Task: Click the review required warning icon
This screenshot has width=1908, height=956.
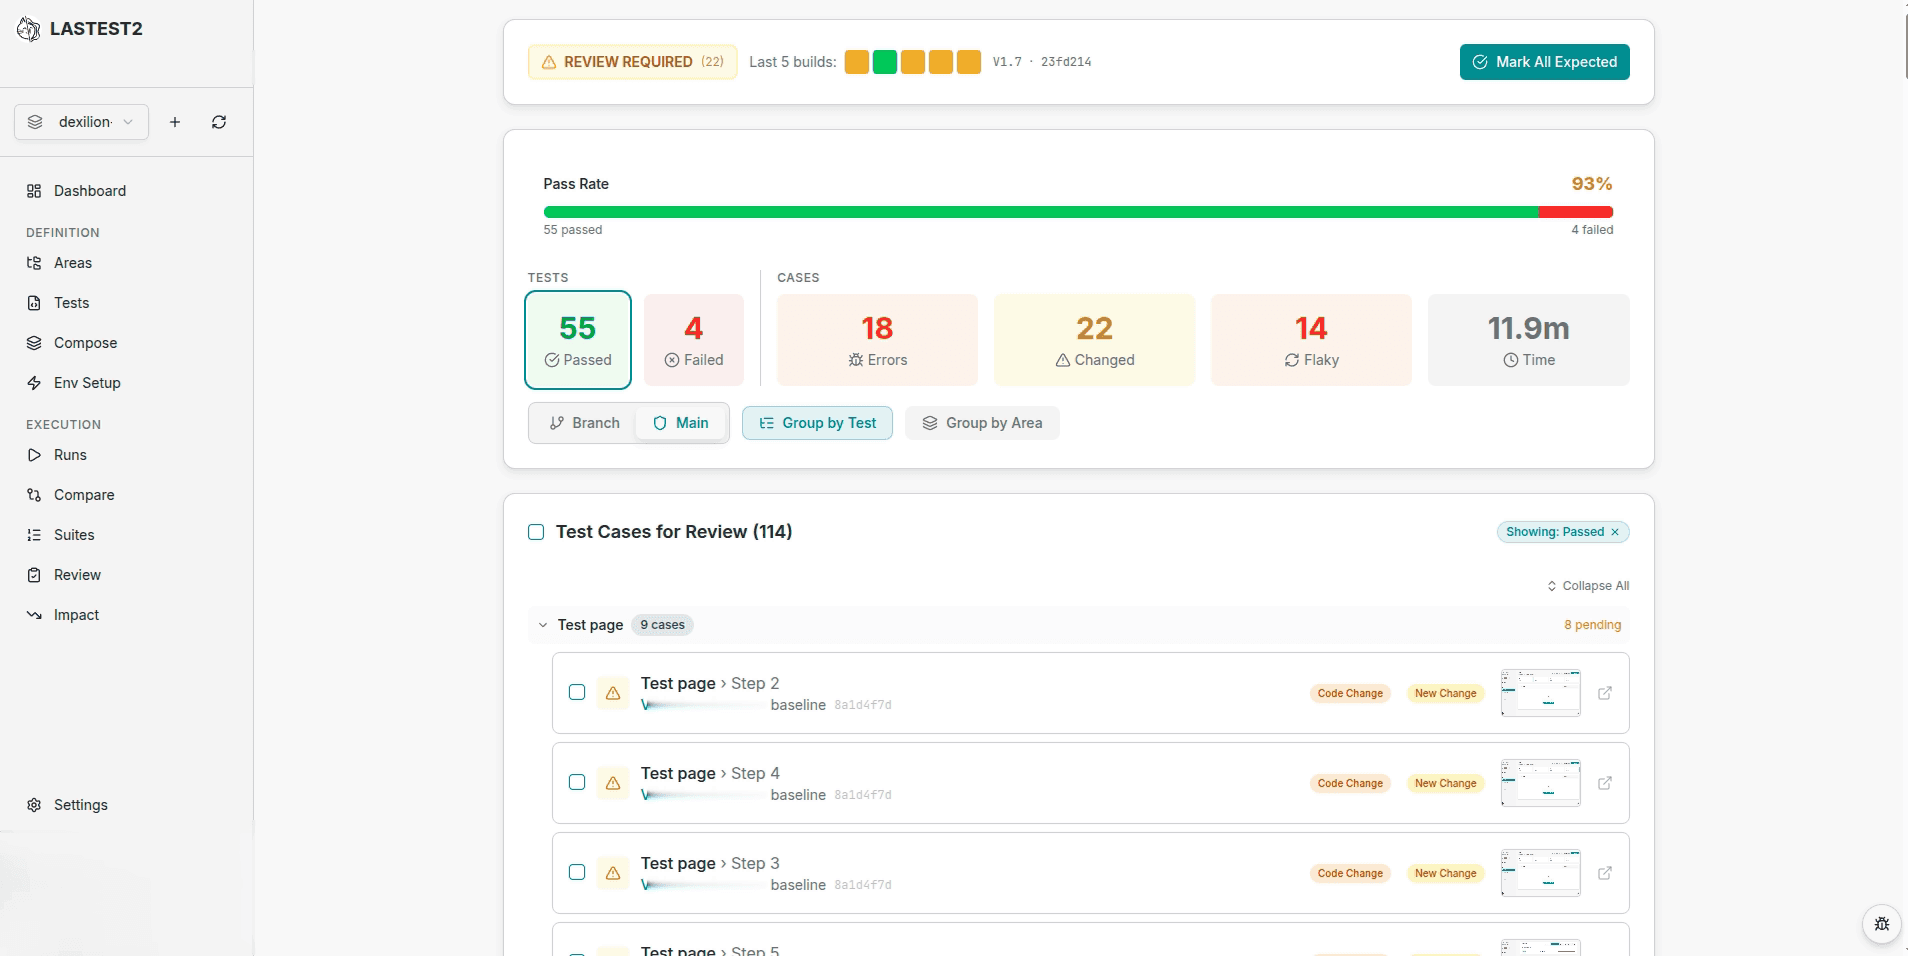Action: (549, 62)
